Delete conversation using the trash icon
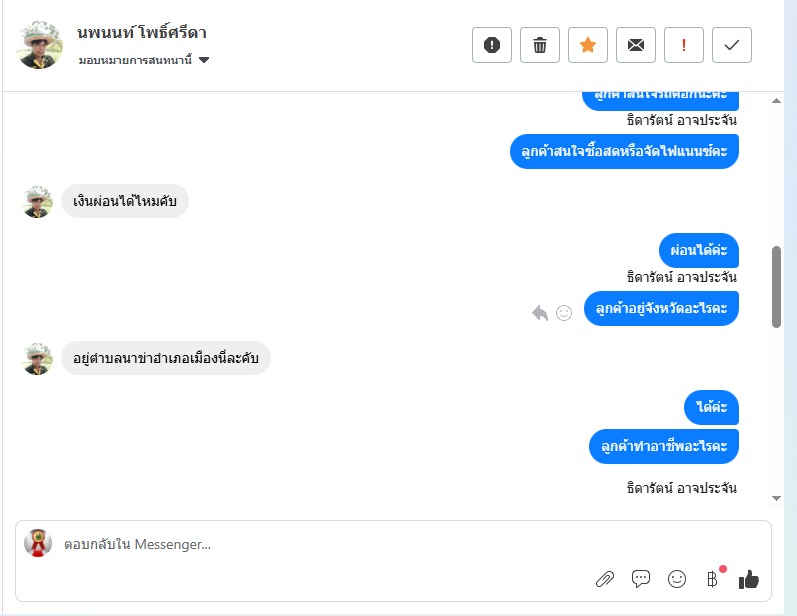Image resolution: width=797 pixels, height=616 pixels. 540,45
